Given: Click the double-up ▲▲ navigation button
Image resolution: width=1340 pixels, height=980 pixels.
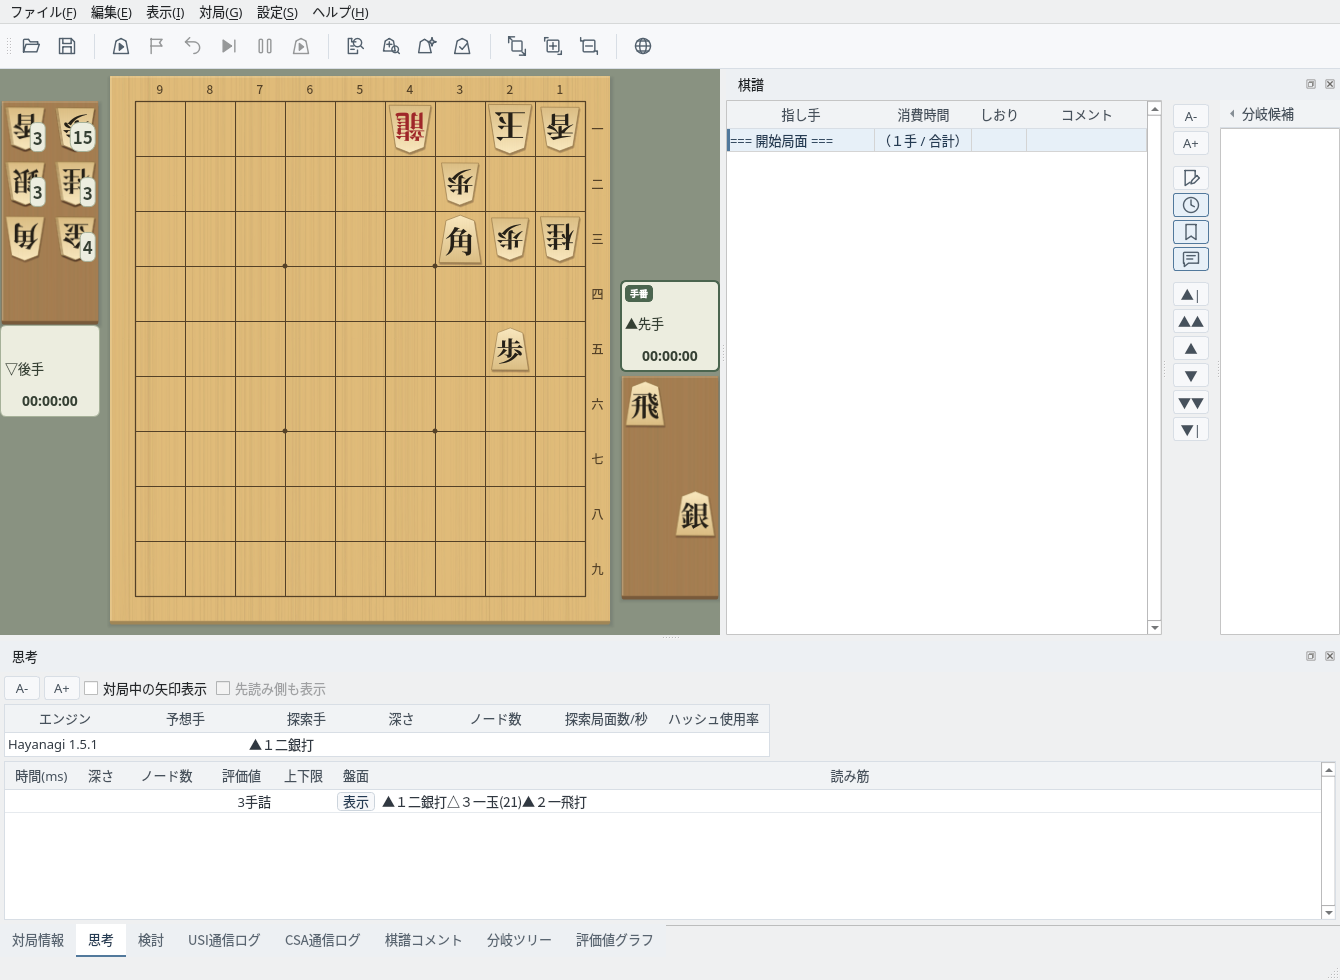Looking at the screenshot, I should click(x=1191, y=321).
